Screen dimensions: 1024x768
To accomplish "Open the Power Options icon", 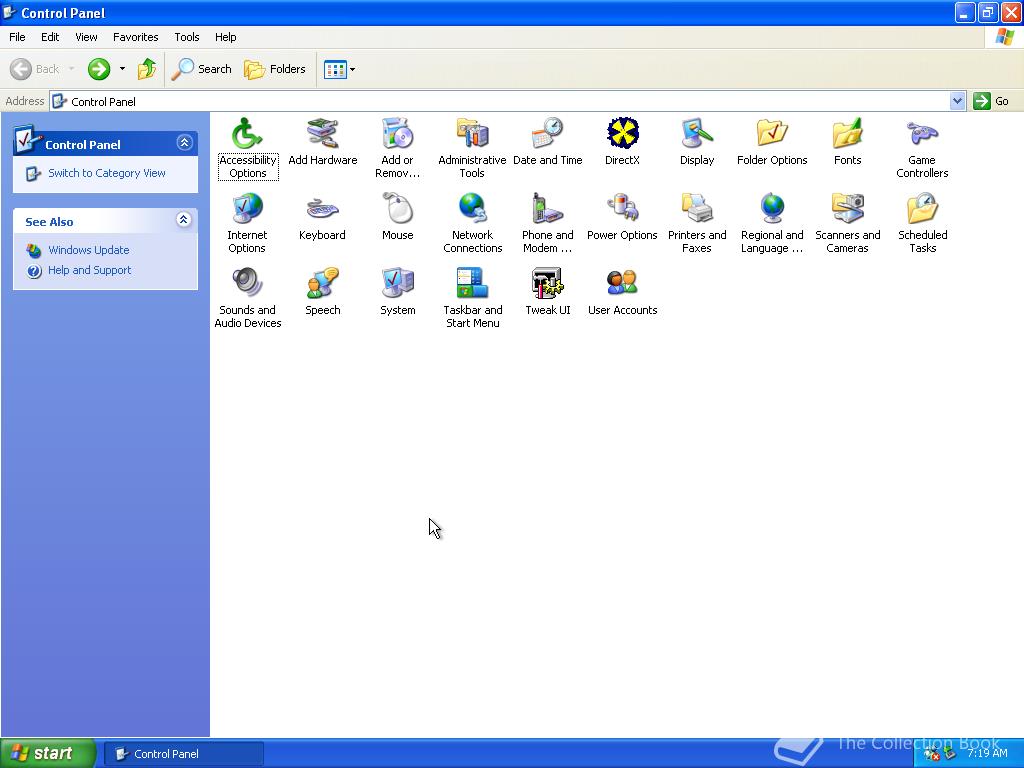I will pyautogui.click(x=622, y=217).
